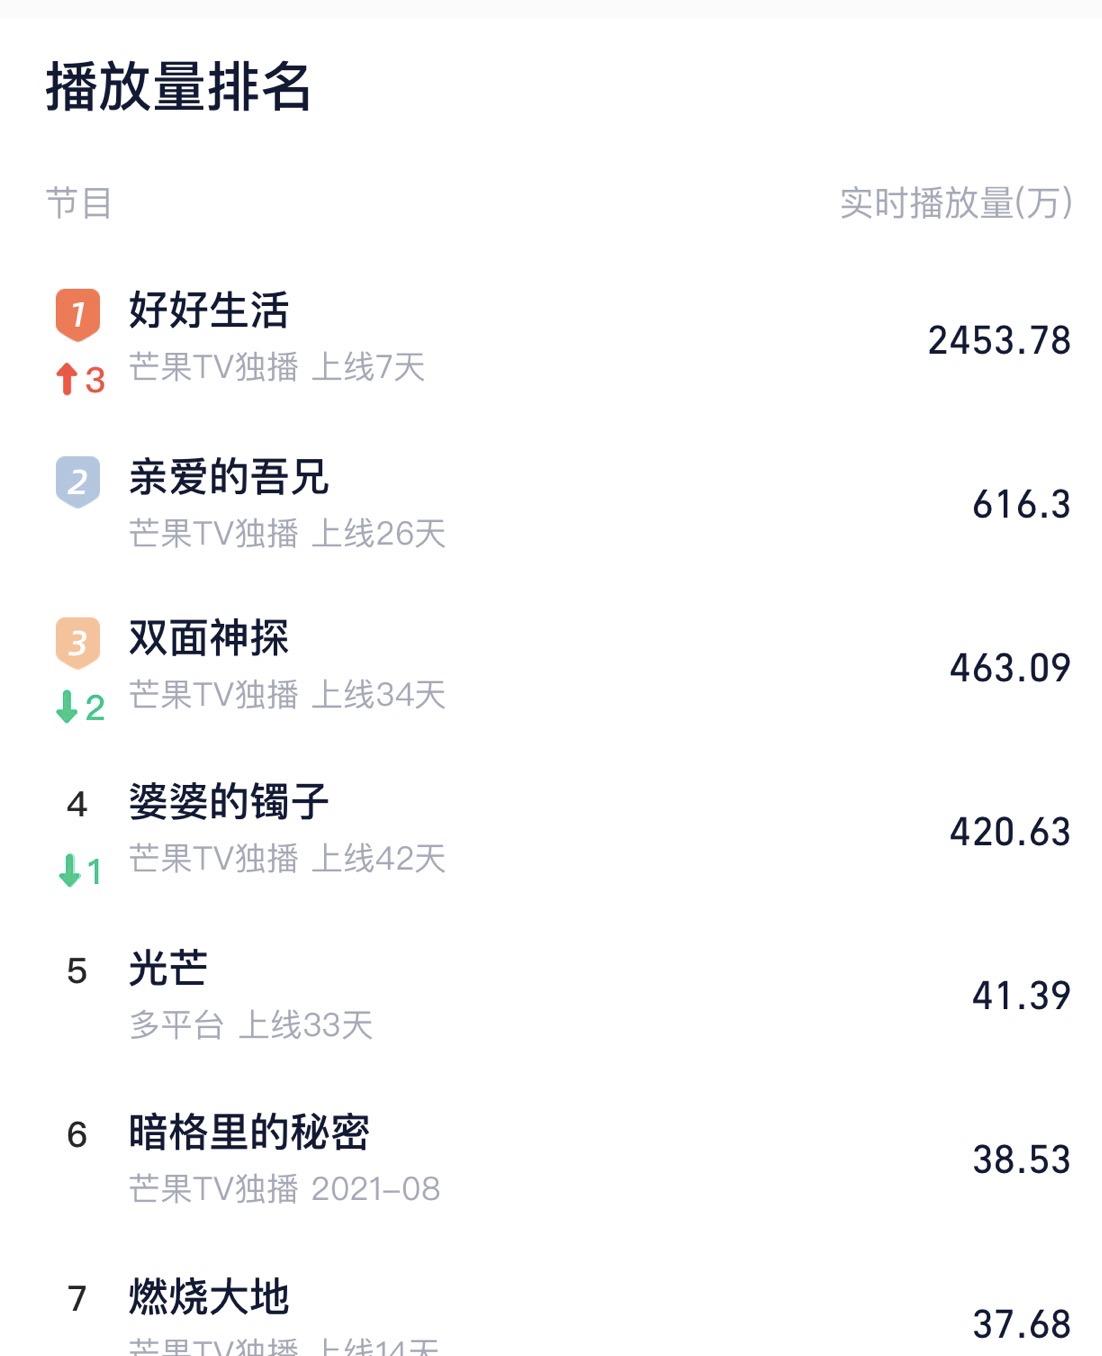This screenshot has height=1356, width=1102.
Task: Open the show 亲爱的吾兄
Action: point(229,477)
